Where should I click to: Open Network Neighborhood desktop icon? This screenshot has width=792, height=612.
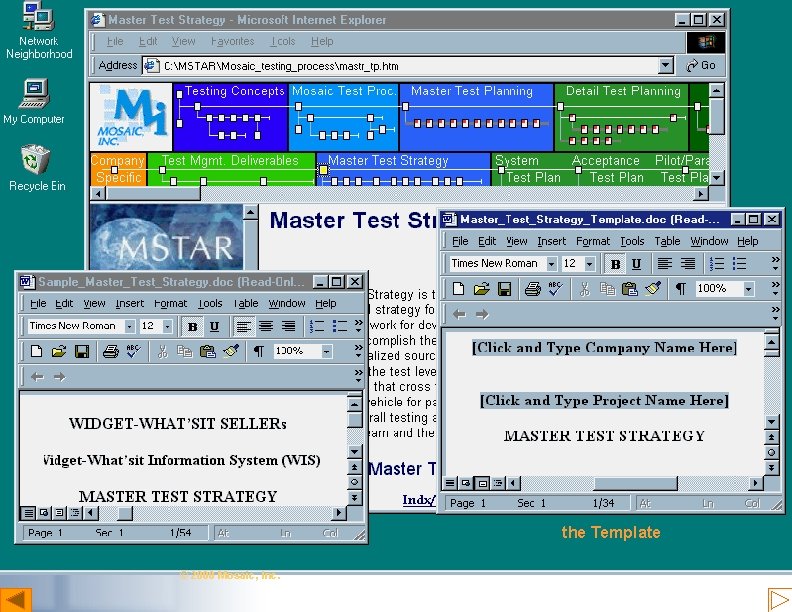pyautogui.click(x=39, y=30)
